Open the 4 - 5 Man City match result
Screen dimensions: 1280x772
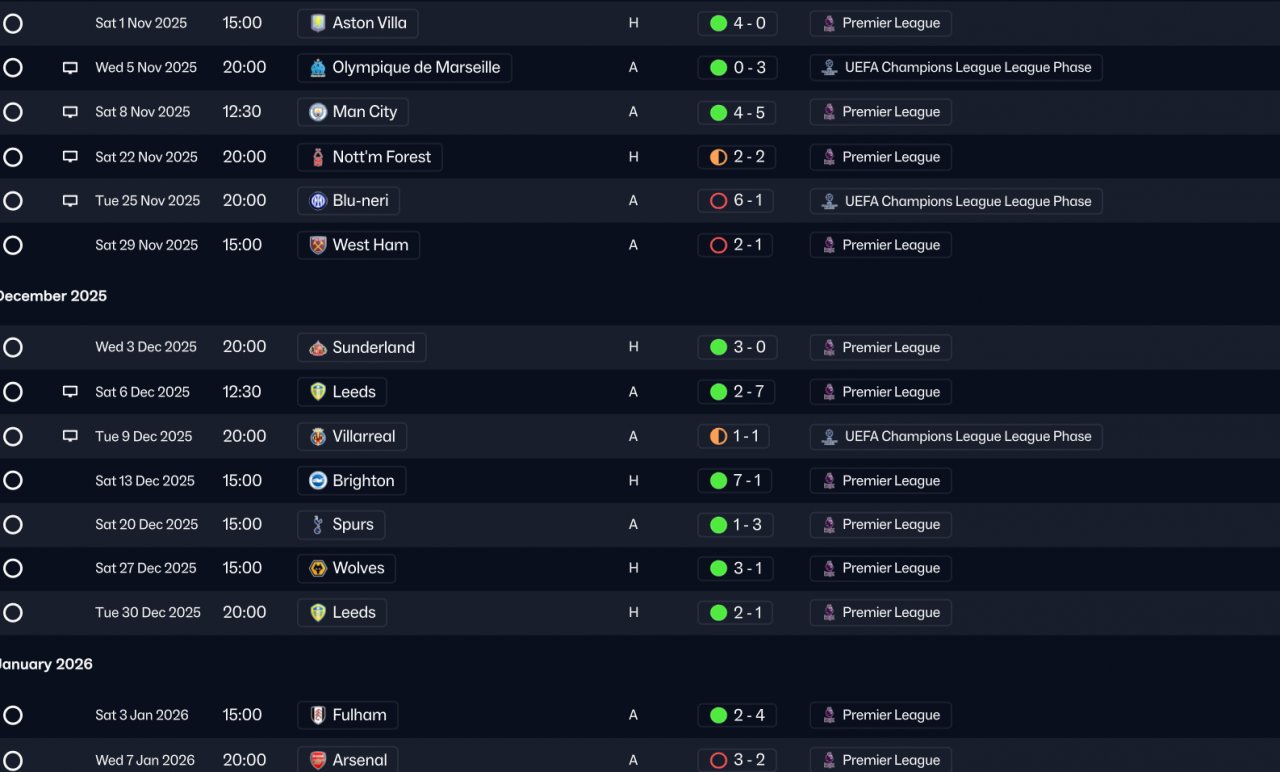(738, 113)
